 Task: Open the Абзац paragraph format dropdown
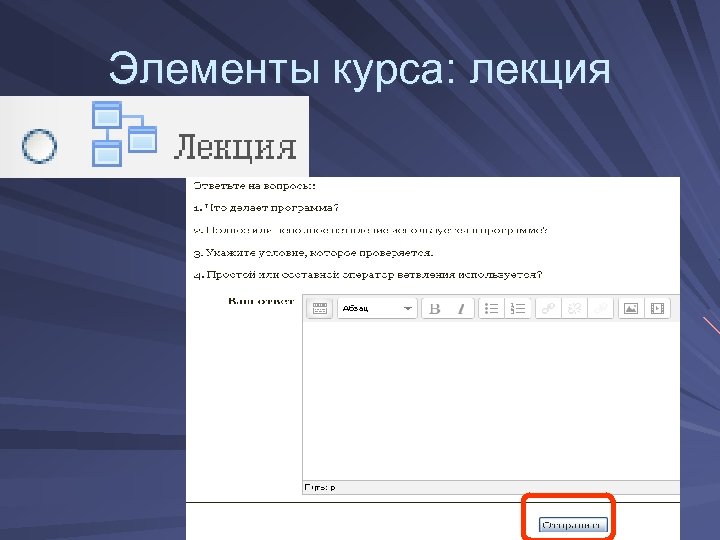click(x=377, y=308)
